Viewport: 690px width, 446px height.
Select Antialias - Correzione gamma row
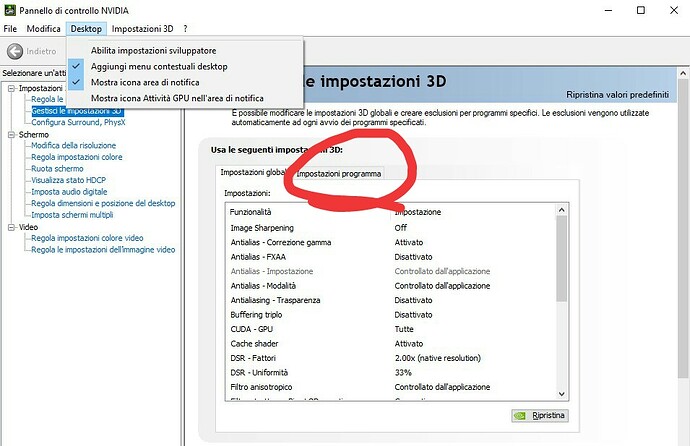click(x=391, y=242)
